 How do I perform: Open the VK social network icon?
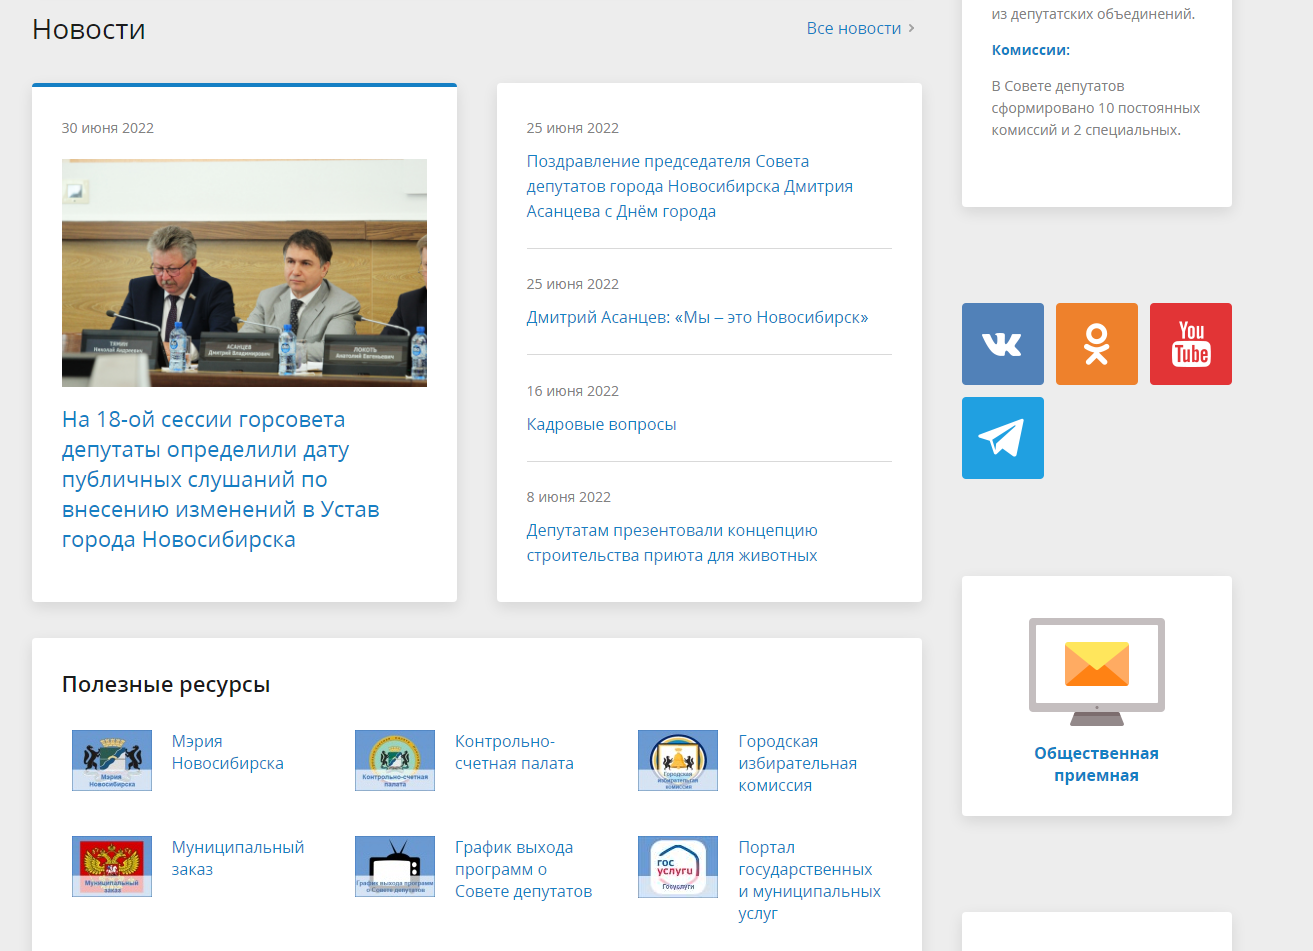point(1002,344)
